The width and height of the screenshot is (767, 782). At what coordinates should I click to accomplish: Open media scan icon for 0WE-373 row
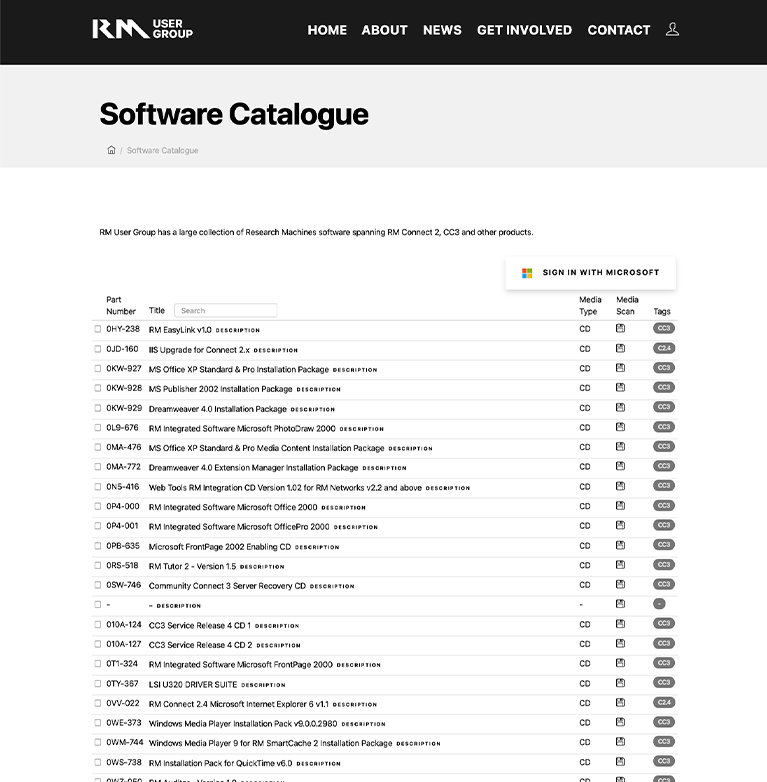click(620, 722)
